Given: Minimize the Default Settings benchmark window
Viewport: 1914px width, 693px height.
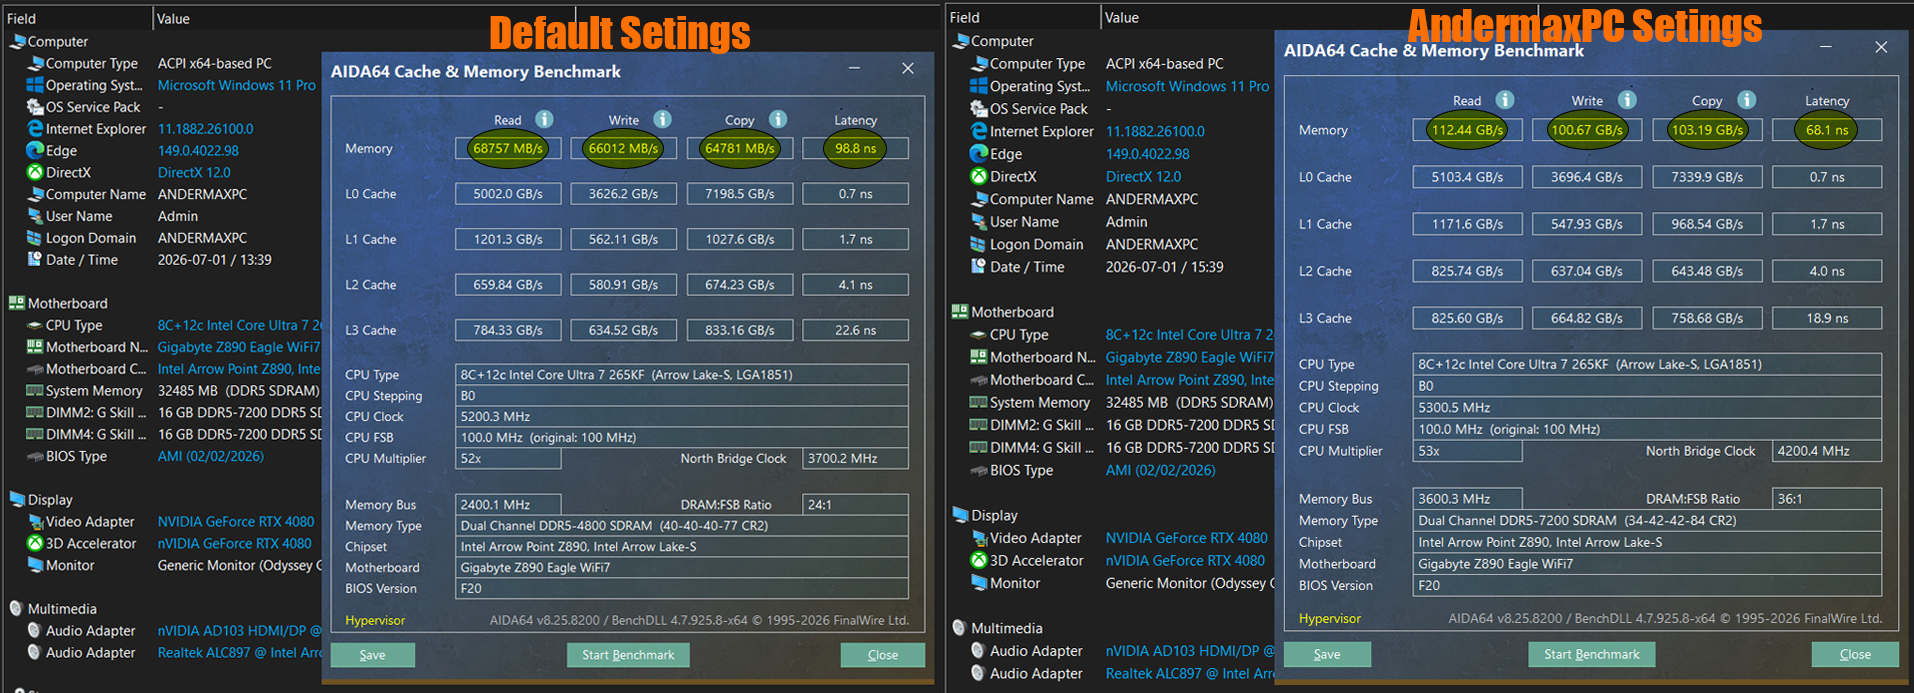Looking at the screenshot, I should point(854,68).
